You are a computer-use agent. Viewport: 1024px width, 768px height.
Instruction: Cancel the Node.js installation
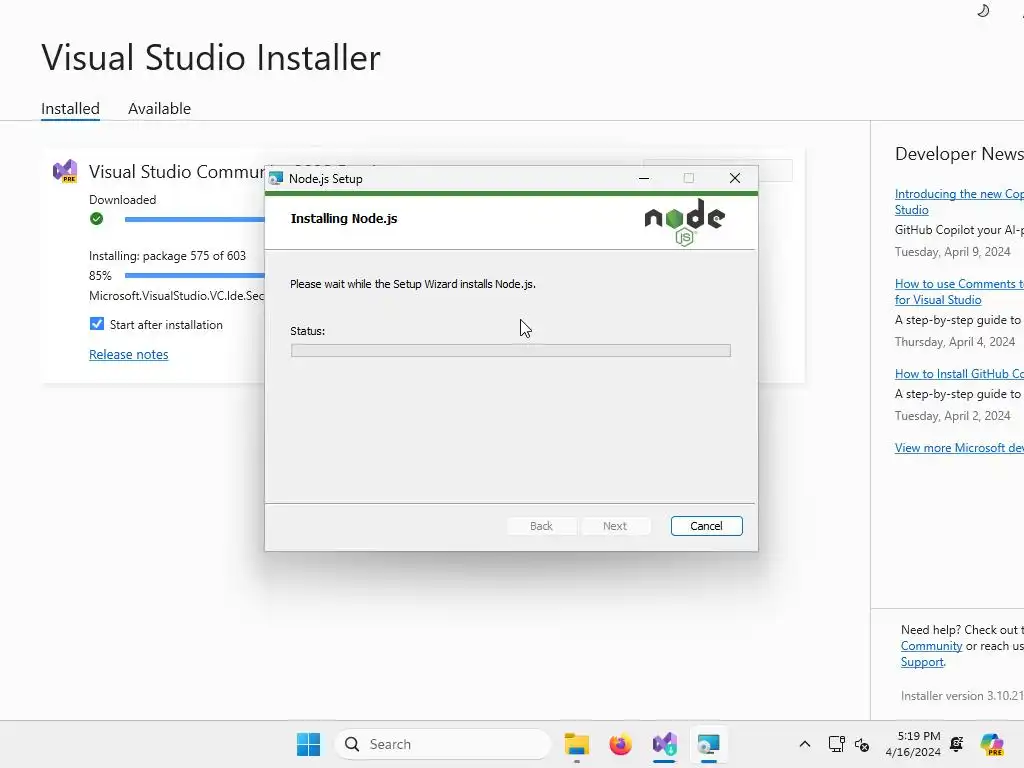(706, 526)
